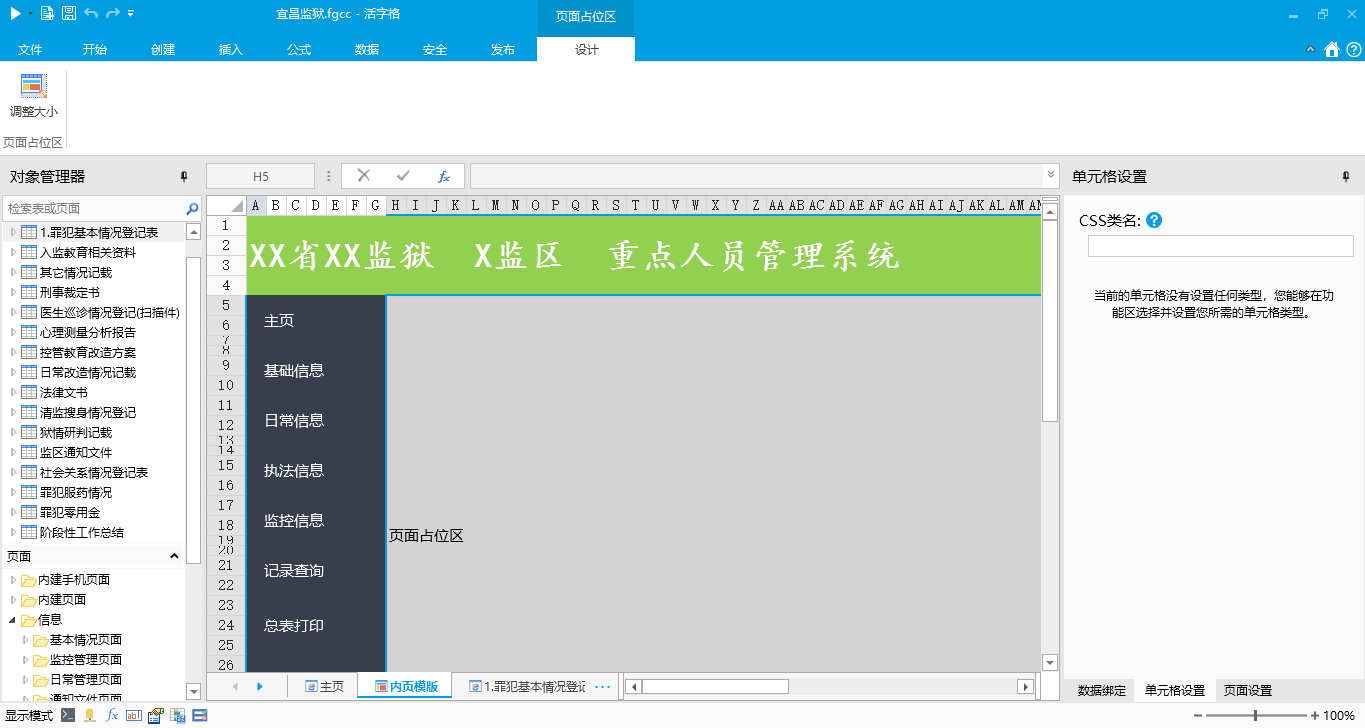1365x728 pixels.
Task: Click the blue help icon beside CSS类名
Action: pyautogui.click(x=1154, y=220)
